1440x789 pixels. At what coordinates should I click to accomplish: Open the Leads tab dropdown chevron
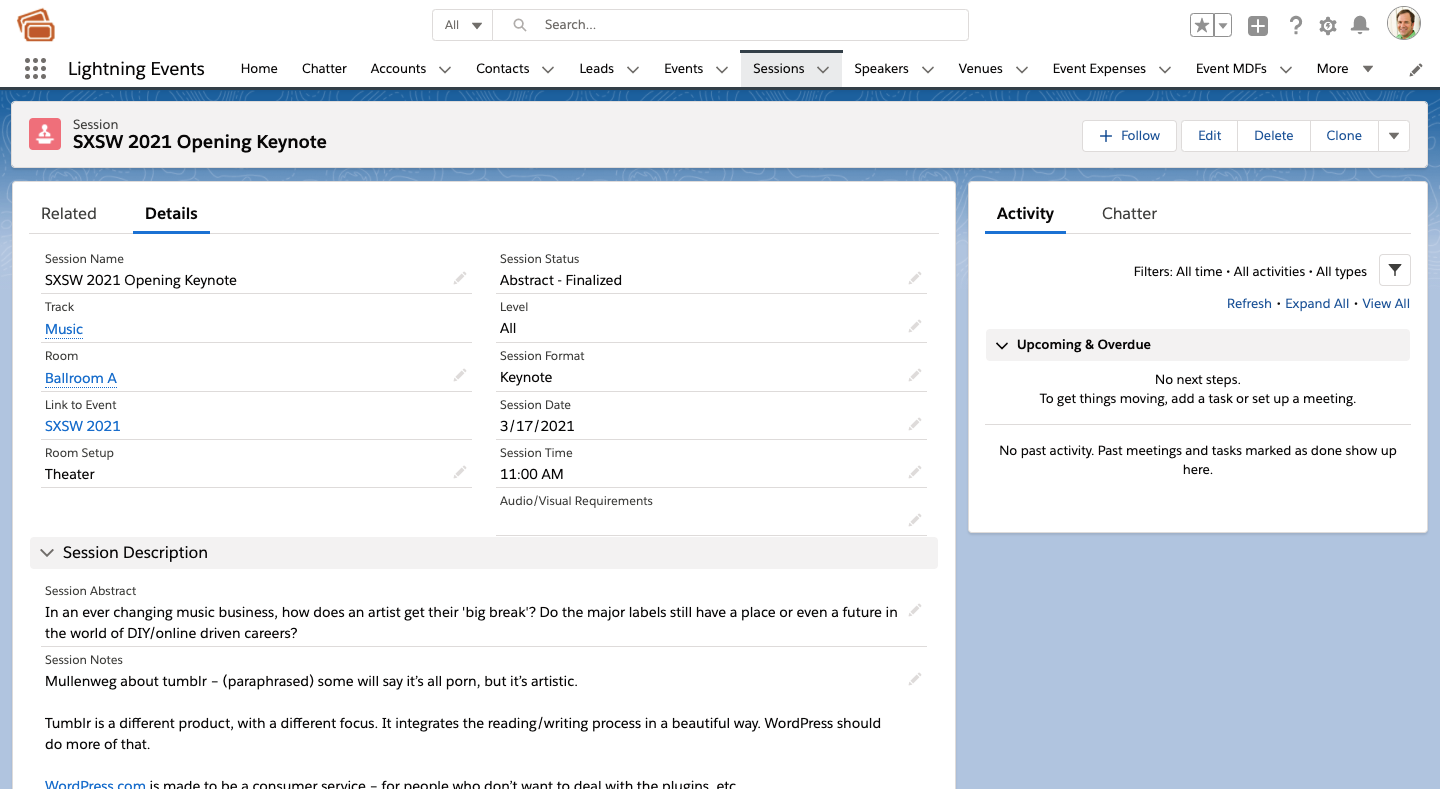pos(633,70)
